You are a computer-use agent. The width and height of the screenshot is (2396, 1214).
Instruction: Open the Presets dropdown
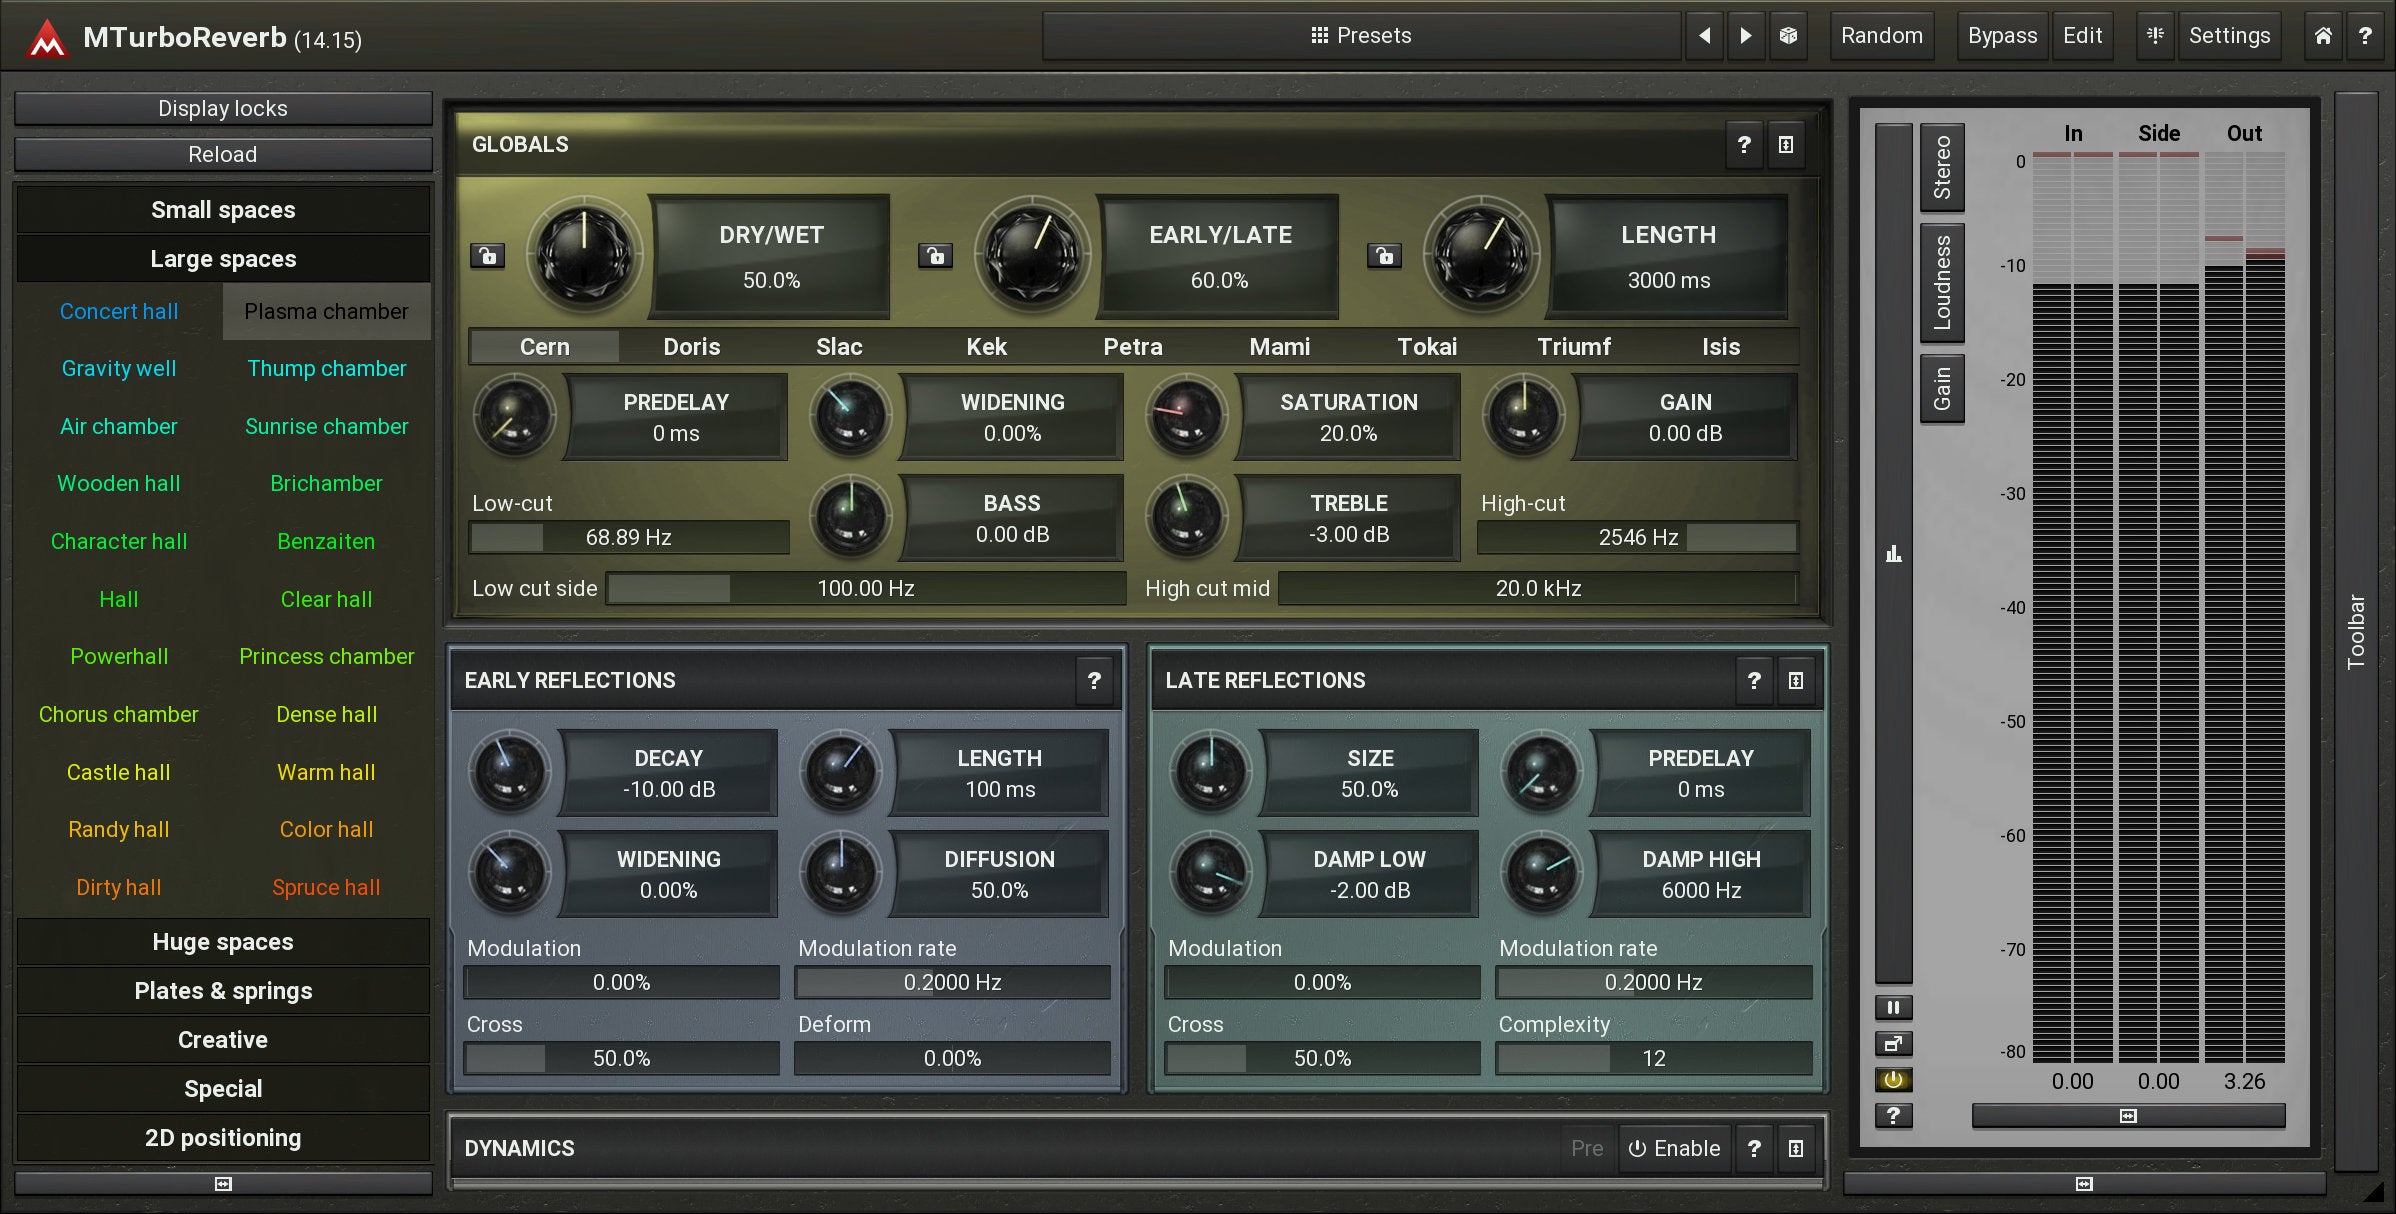coord(1361,36)
